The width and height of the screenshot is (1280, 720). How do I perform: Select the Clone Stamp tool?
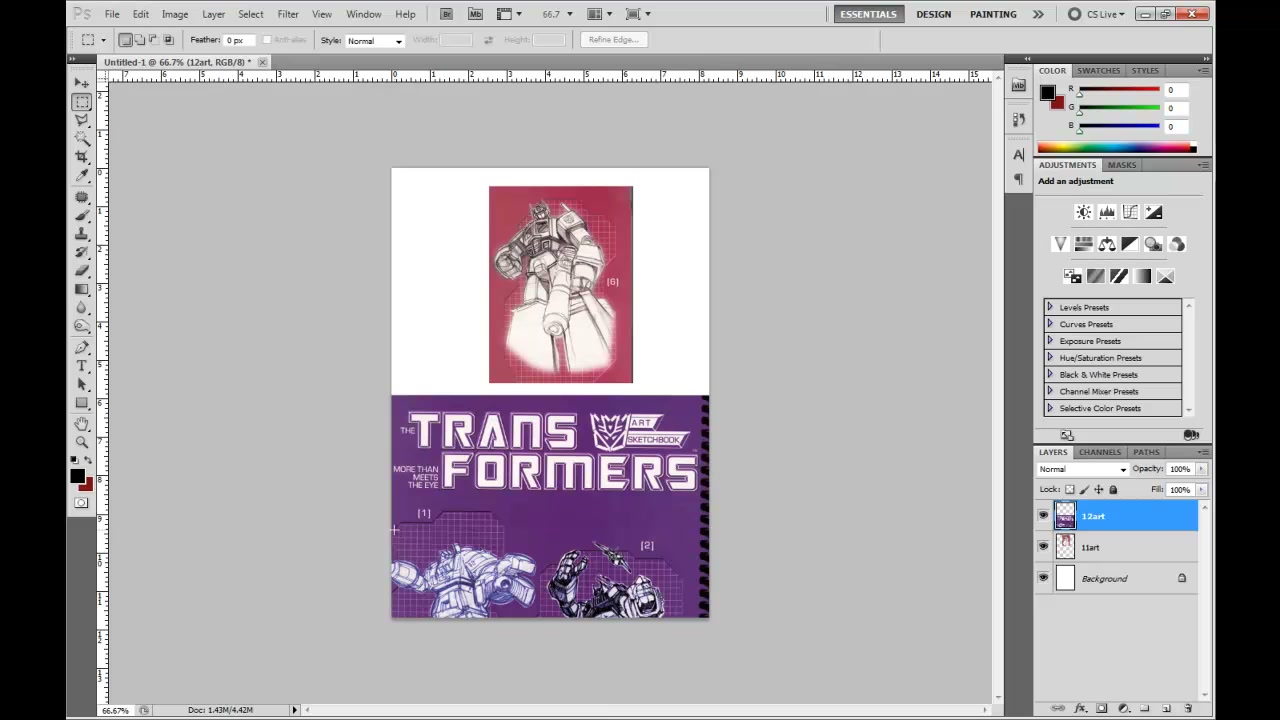pyautogui.click(x=82, y=234)
